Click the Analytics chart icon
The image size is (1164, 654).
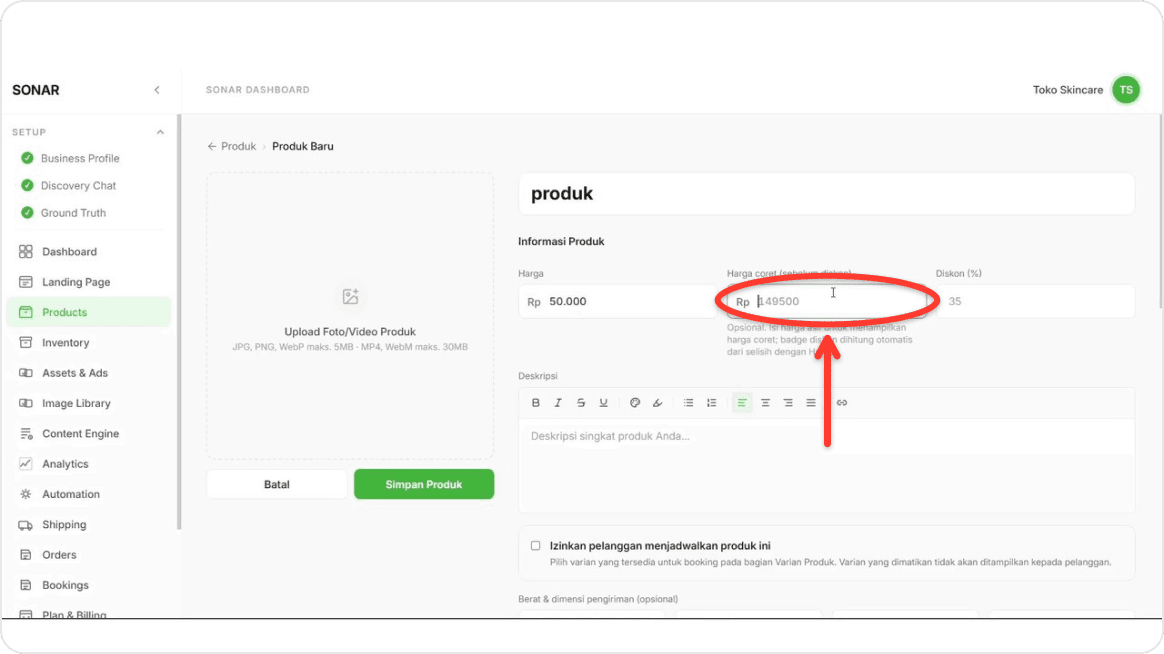pyautogui.click(x=26, y=464)
